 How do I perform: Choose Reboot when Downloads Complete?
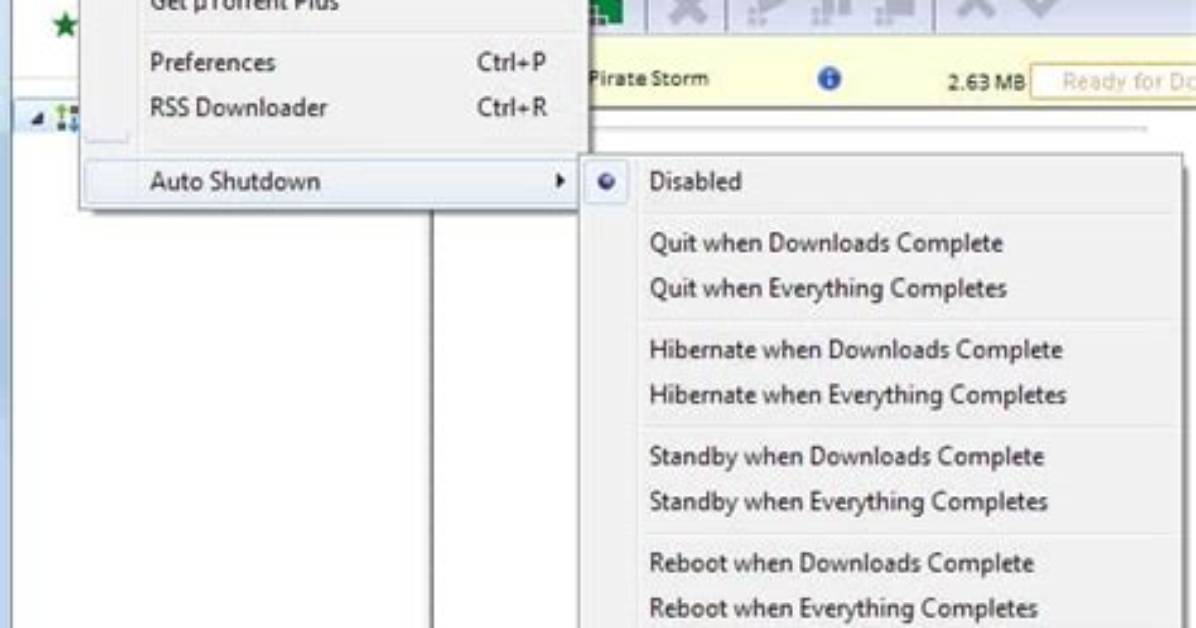[841, 563]
